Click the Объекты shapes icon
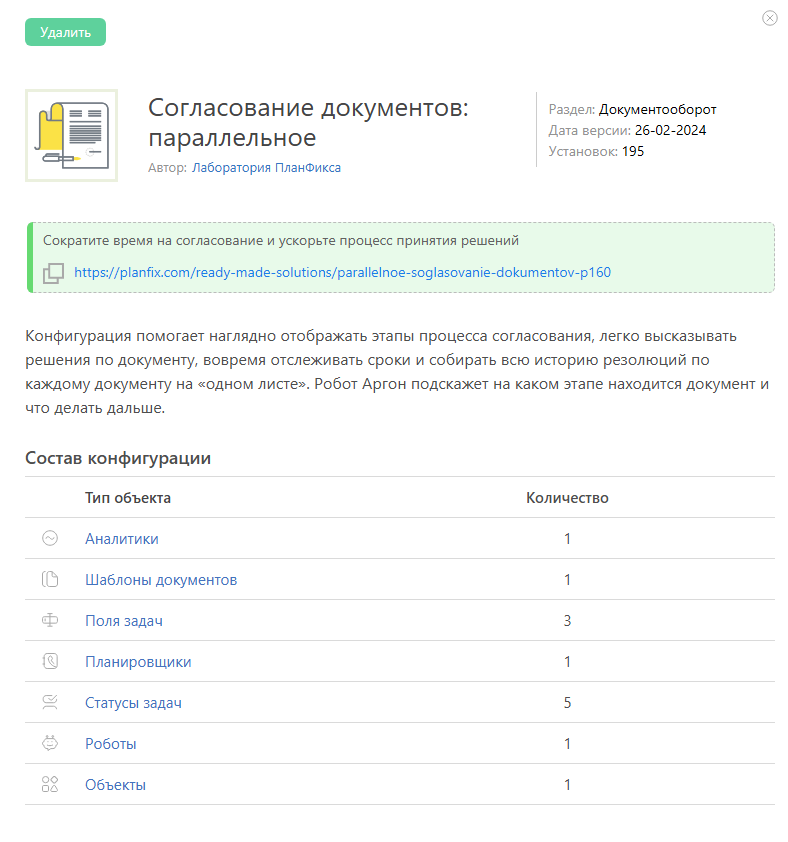 [50, 784]
